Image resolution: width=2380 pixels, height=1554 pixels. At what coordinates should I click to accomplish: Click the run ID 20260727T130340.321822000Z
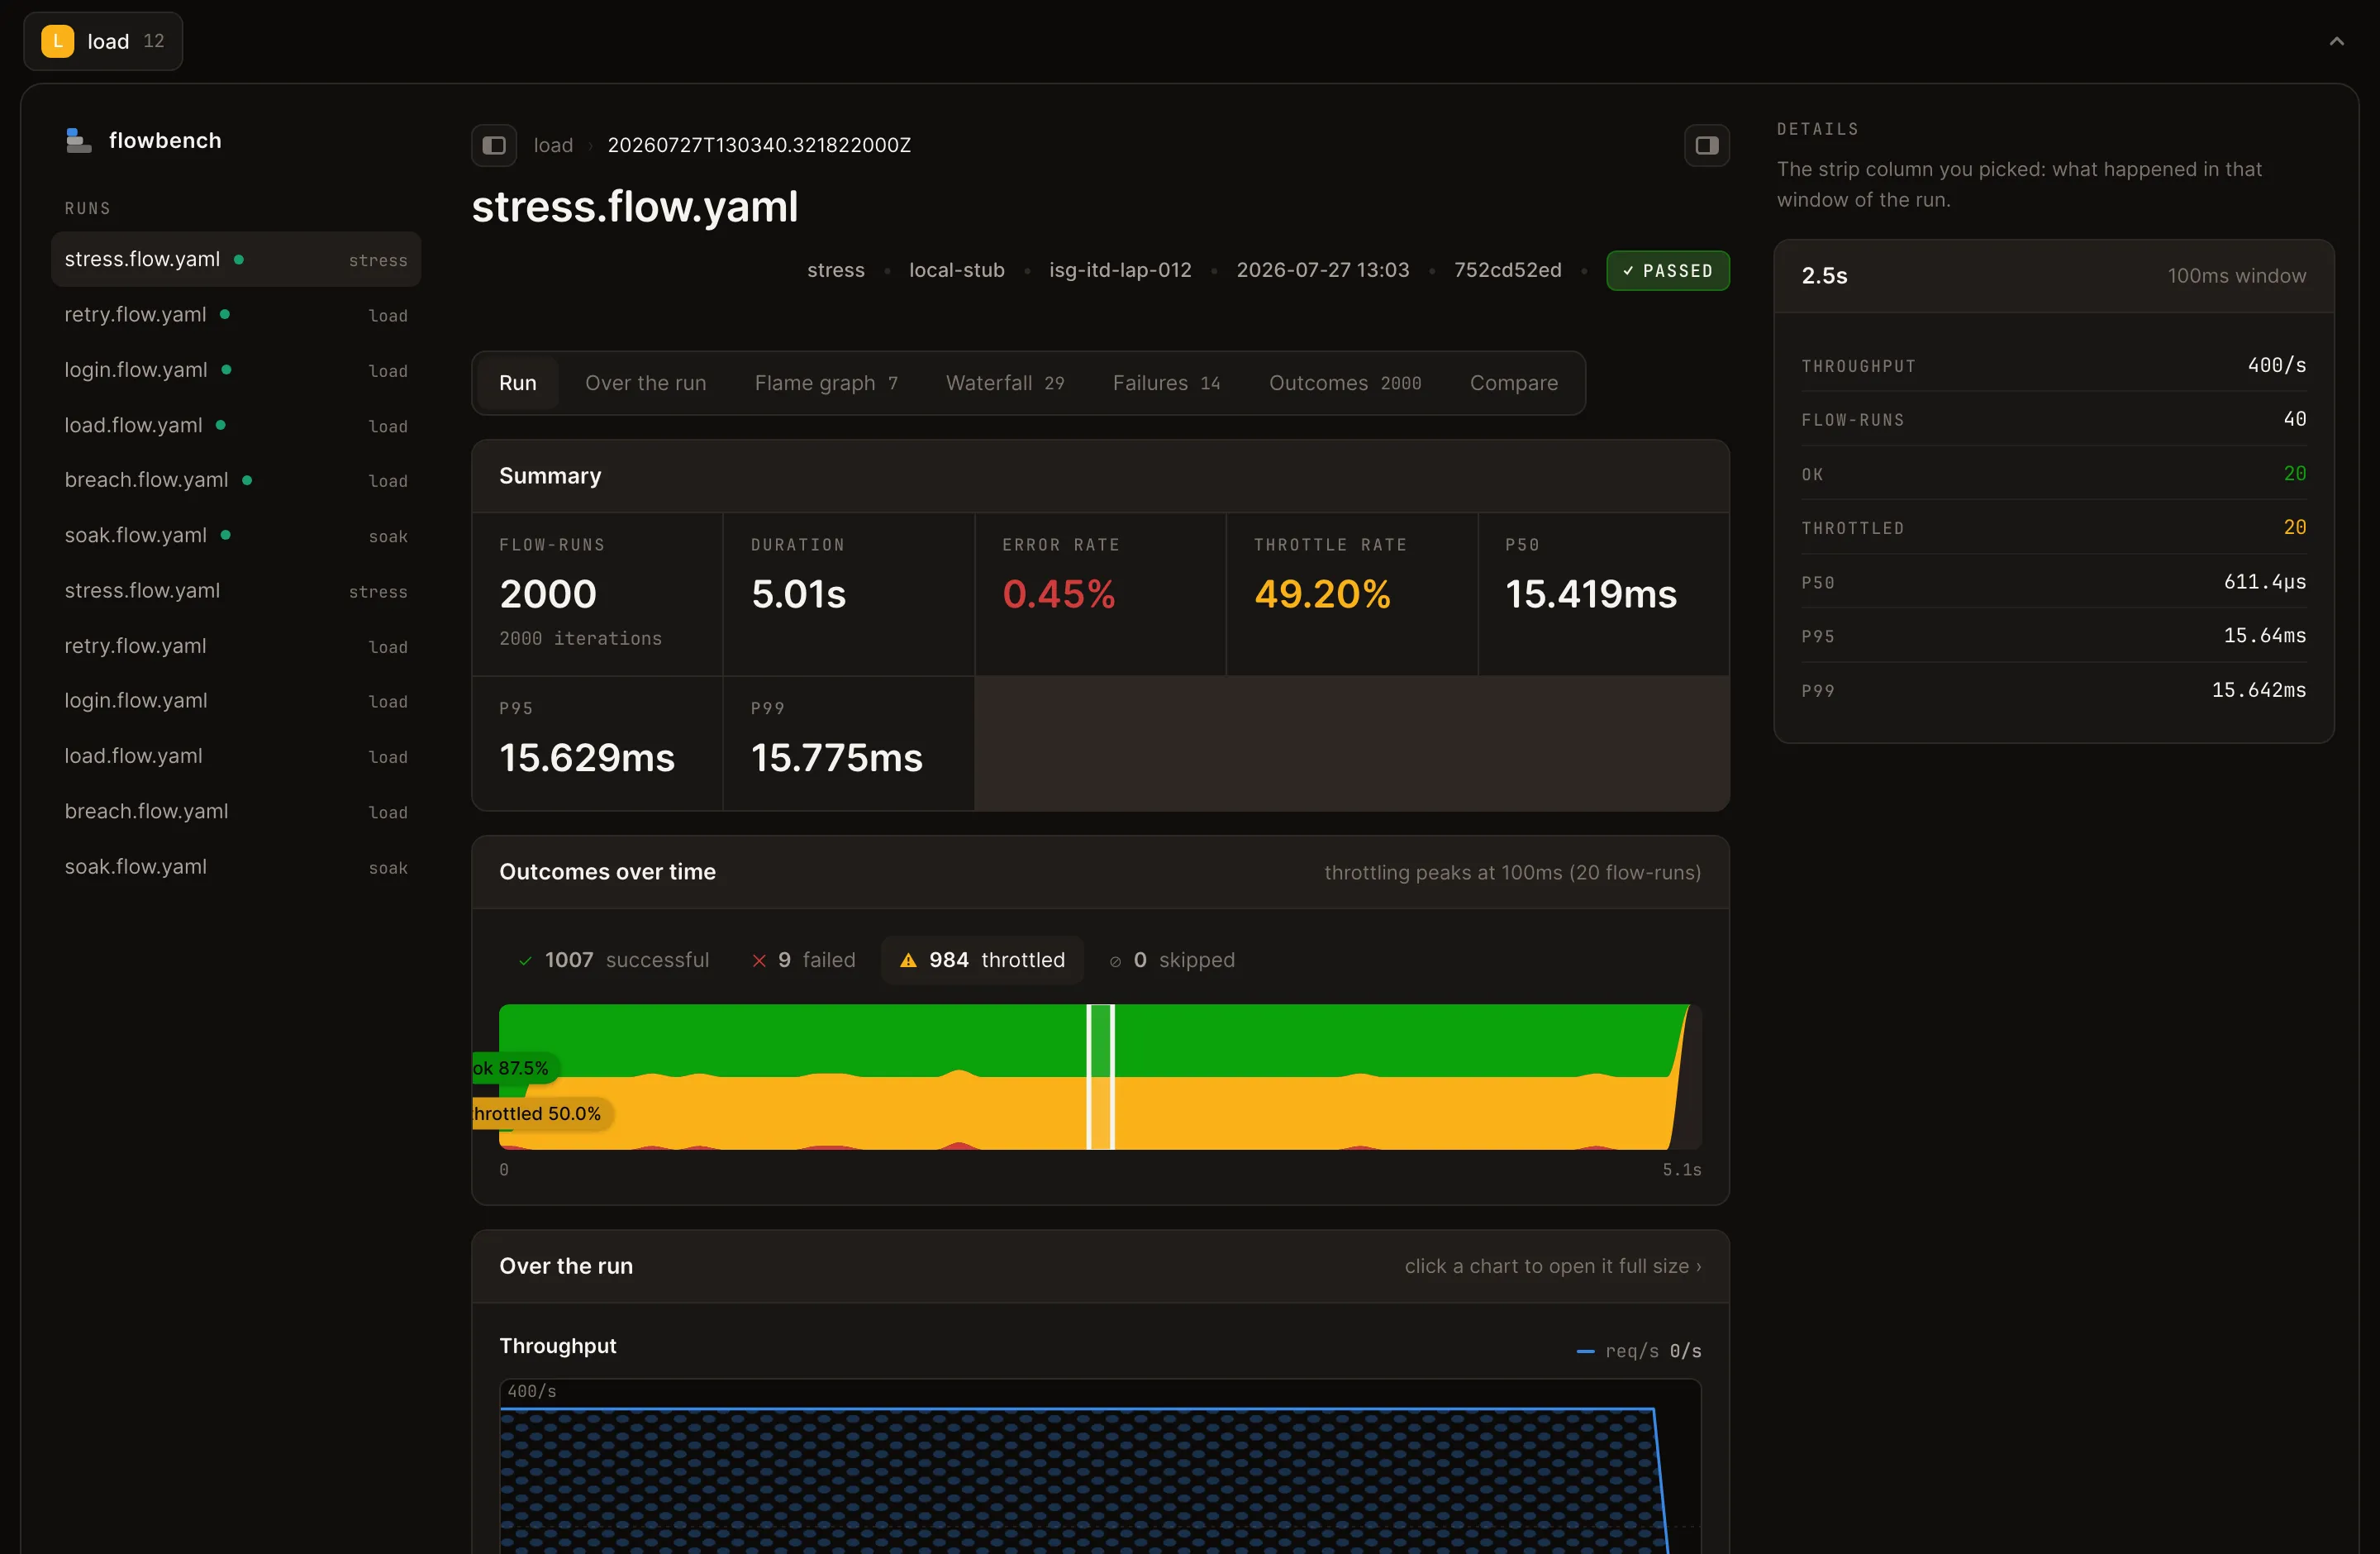(759, 145)
